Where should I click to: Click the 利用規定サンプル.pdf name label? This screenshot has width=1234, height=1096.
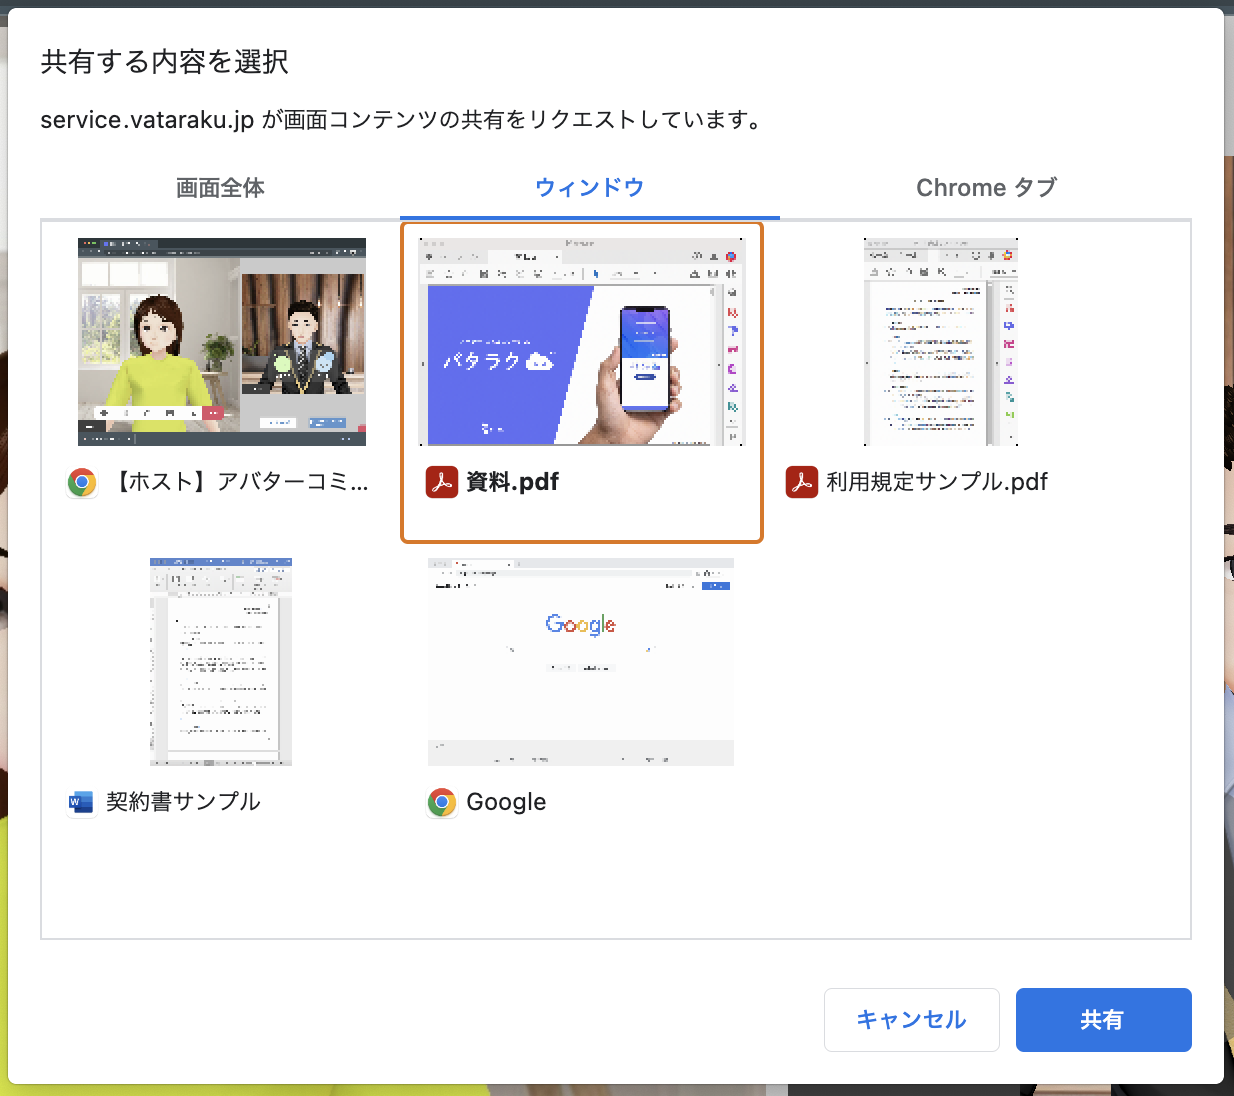coord(937,482)
